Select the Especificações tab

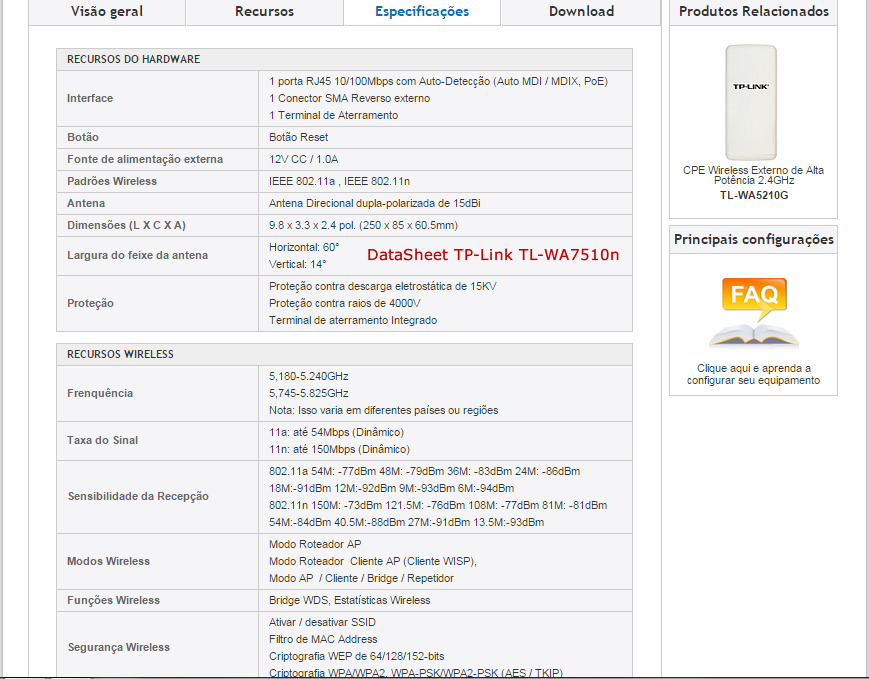422,12
